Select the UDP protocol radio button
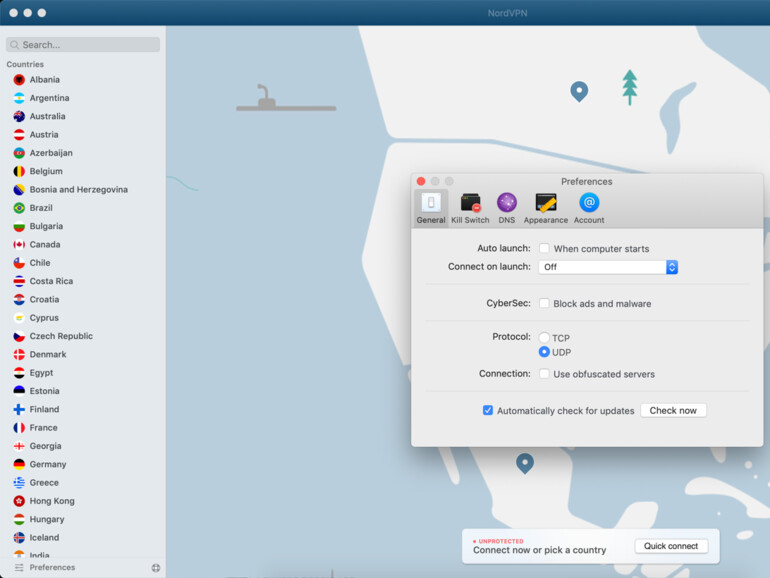 tap(544, 352)
